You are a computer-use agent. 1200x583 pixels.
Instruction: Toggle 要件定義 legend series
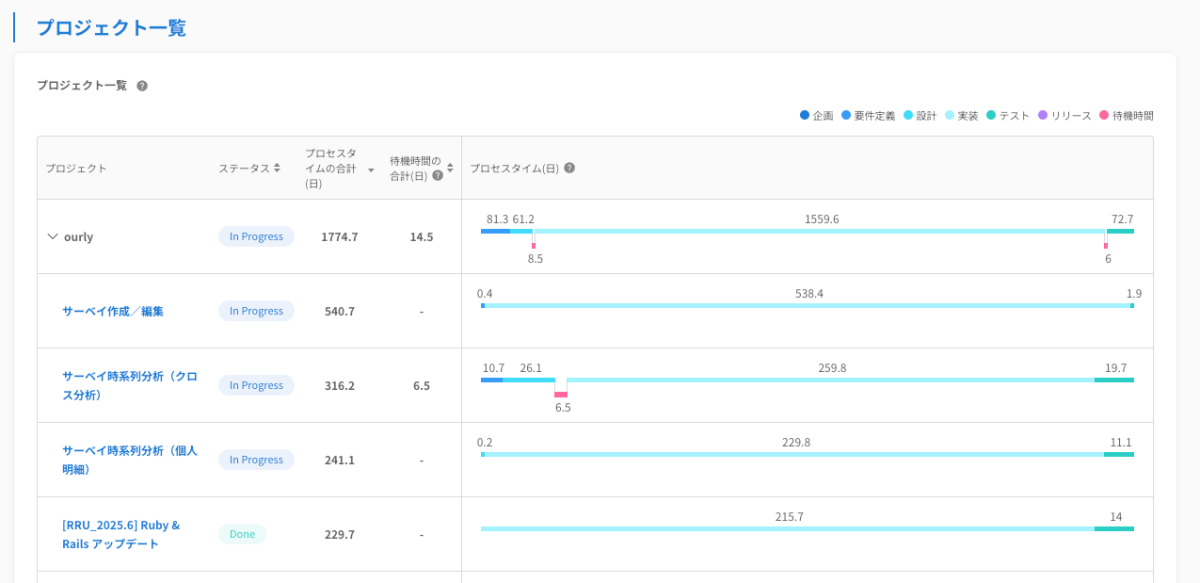(x=868, y=116)
